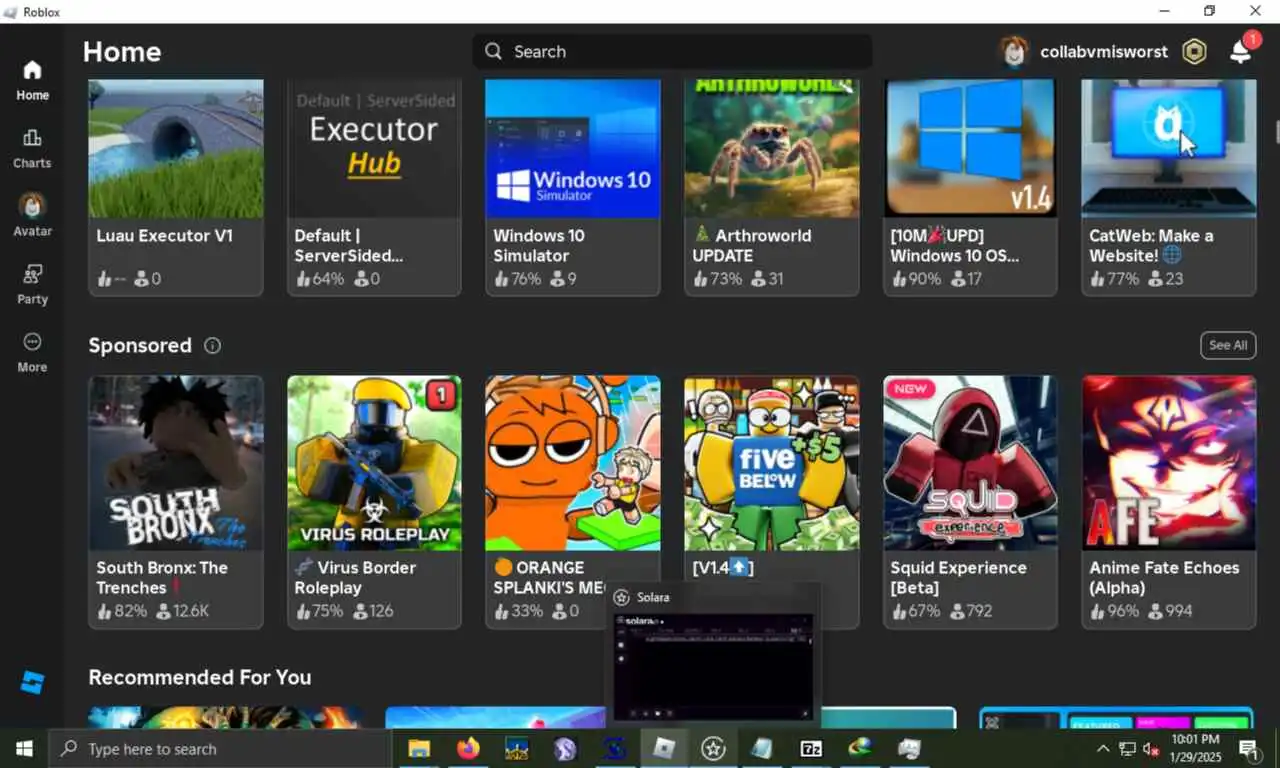The width and height of the screenshot is (1280, 768).
Task: Open the Squid Experience thumbnail
Action: (970, 463)
